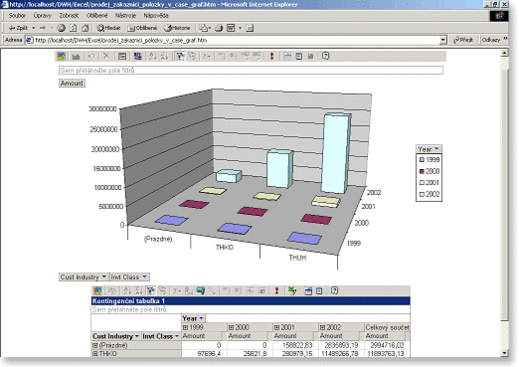Viewport: 519px width, 367px height.
Task: Click the Home icon in browser toolbar
Action: (x=85, y=28)
